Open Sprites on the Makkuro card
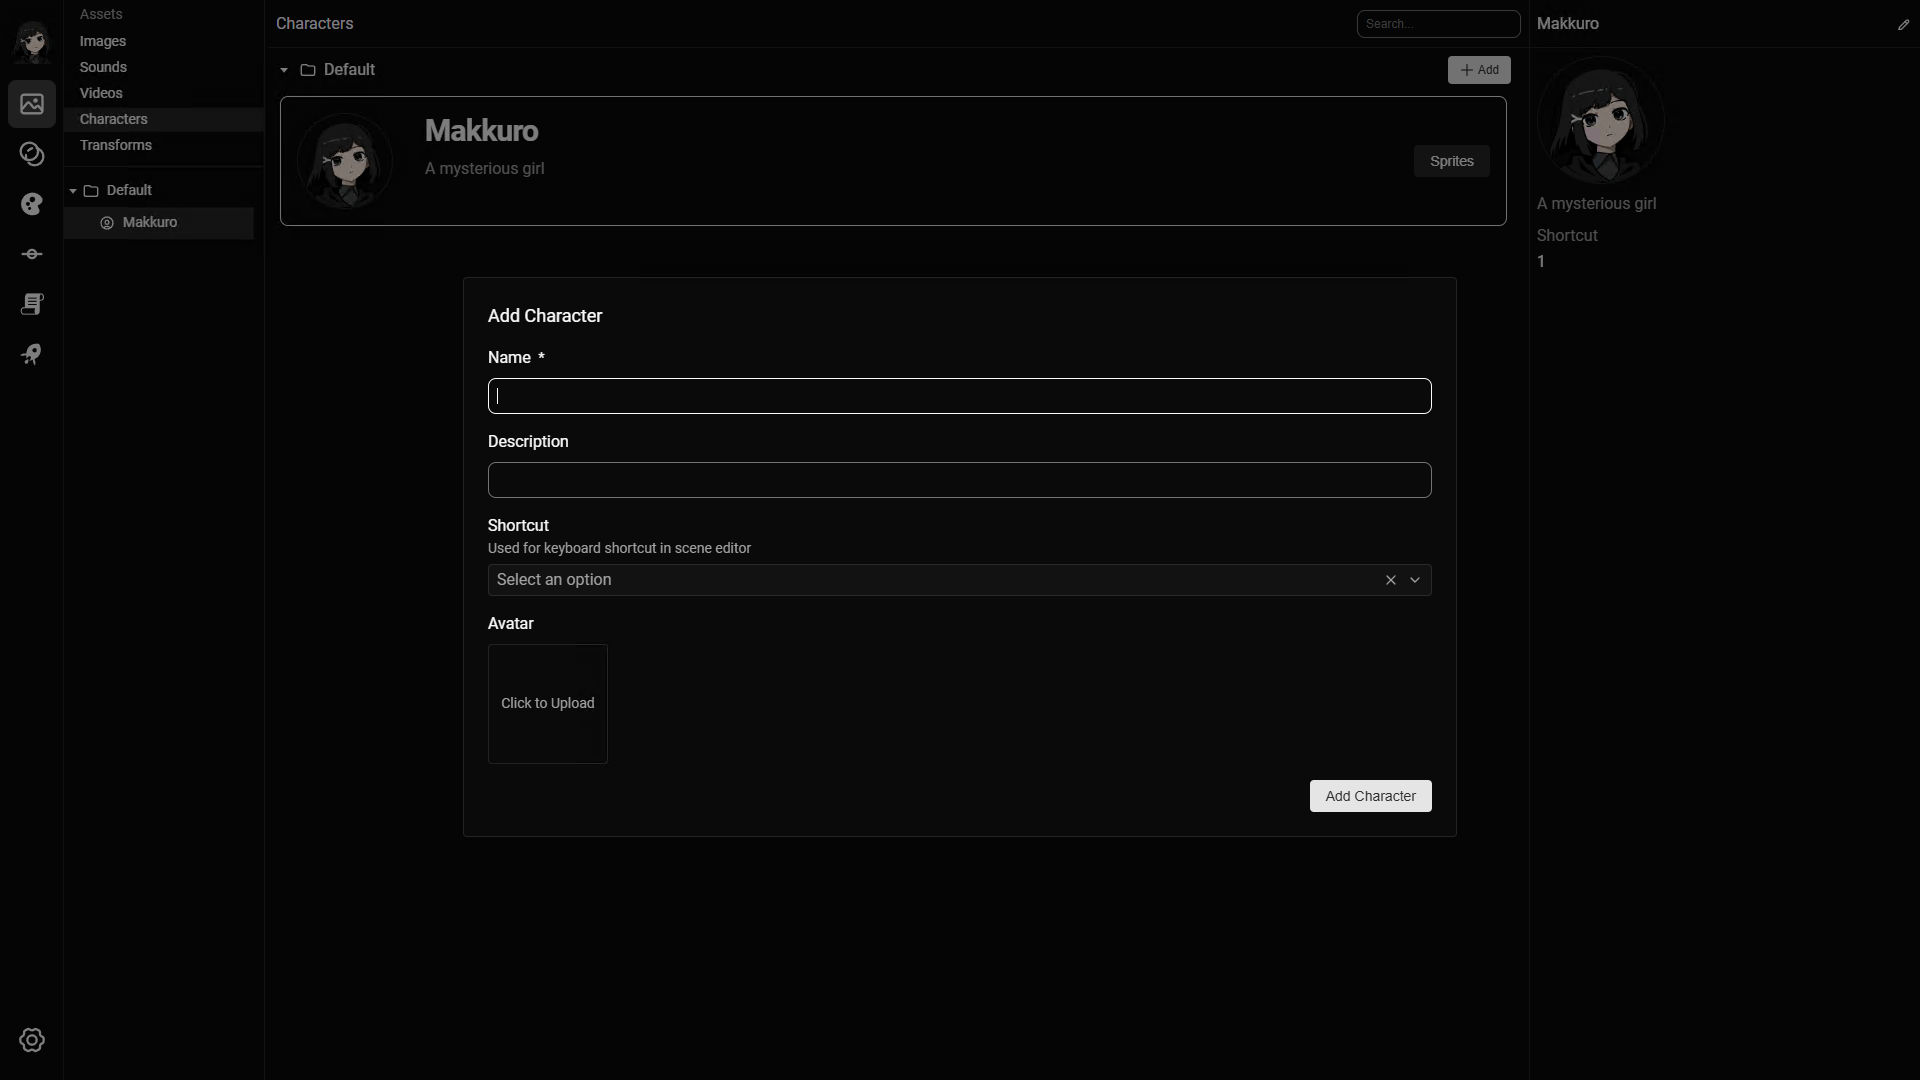The height and width of the screenshot is (1080, 1920). tap(1451, 161)
